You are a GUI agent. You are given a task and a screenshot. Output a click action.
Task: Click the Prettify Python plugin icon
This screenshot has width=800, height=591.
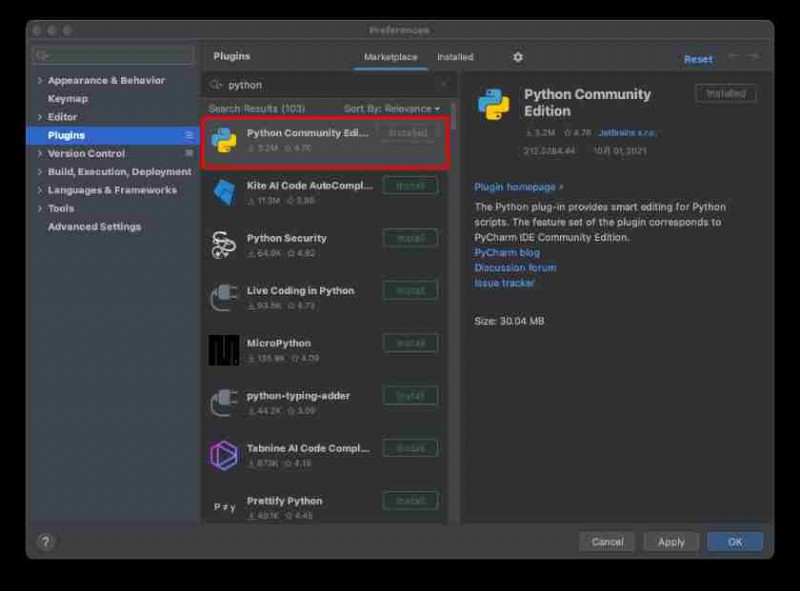224,507
